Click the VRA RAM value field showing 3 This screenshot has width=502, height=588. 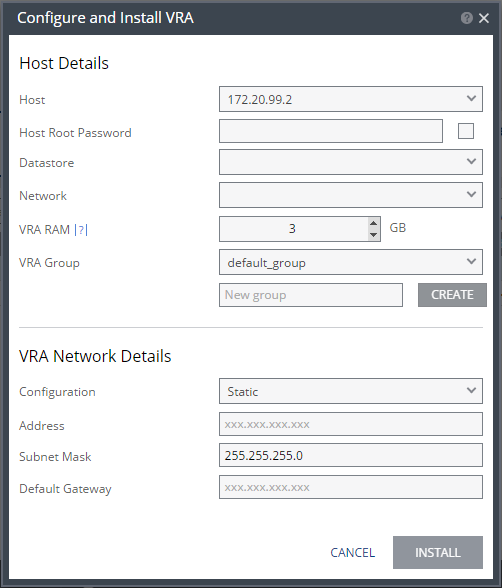pyautogui.click(x=294, y=229)
